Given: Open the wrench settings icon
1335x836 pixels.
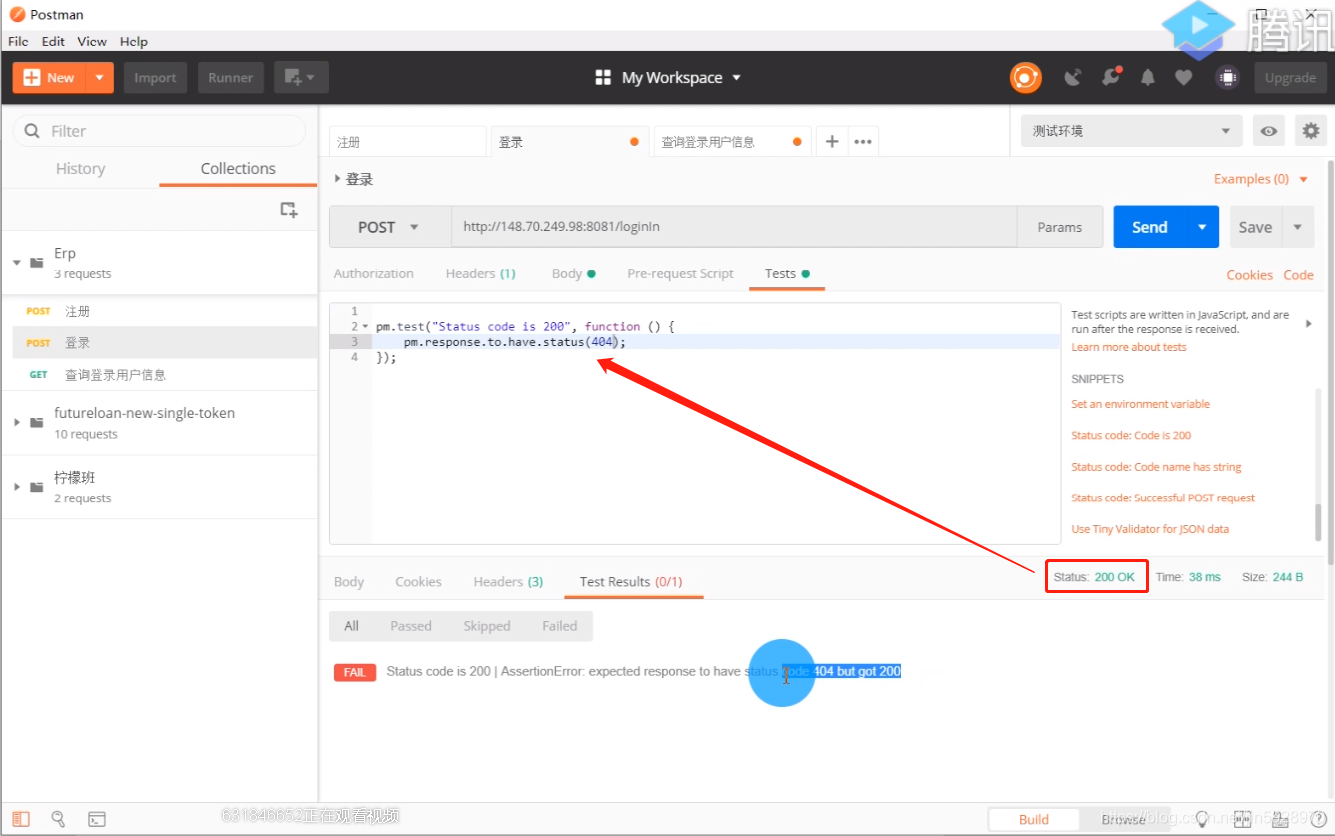Looking at the screenshot, I should tap(1110, 78).
